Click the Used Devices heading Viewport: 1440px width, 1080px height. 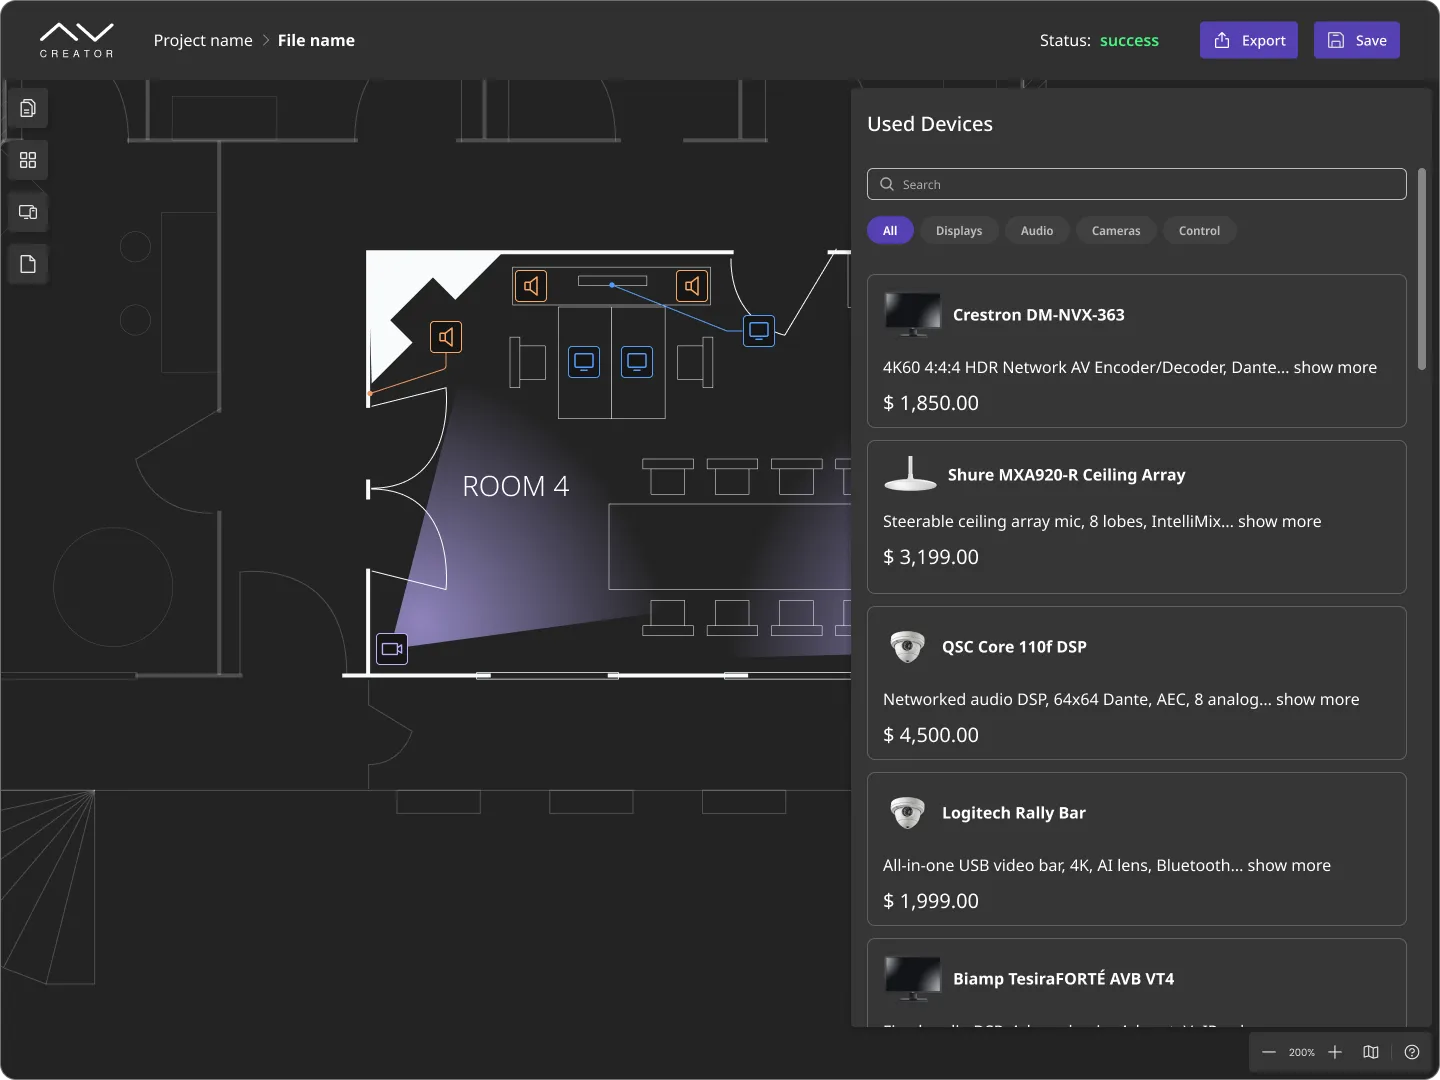coord(930,124)
